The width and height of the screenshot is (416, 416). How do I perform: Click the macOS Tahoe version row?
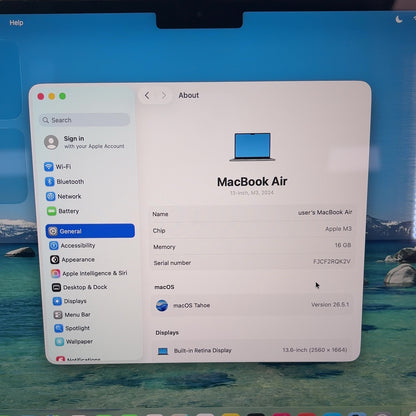pyautogui.click(x=253, y=305)
